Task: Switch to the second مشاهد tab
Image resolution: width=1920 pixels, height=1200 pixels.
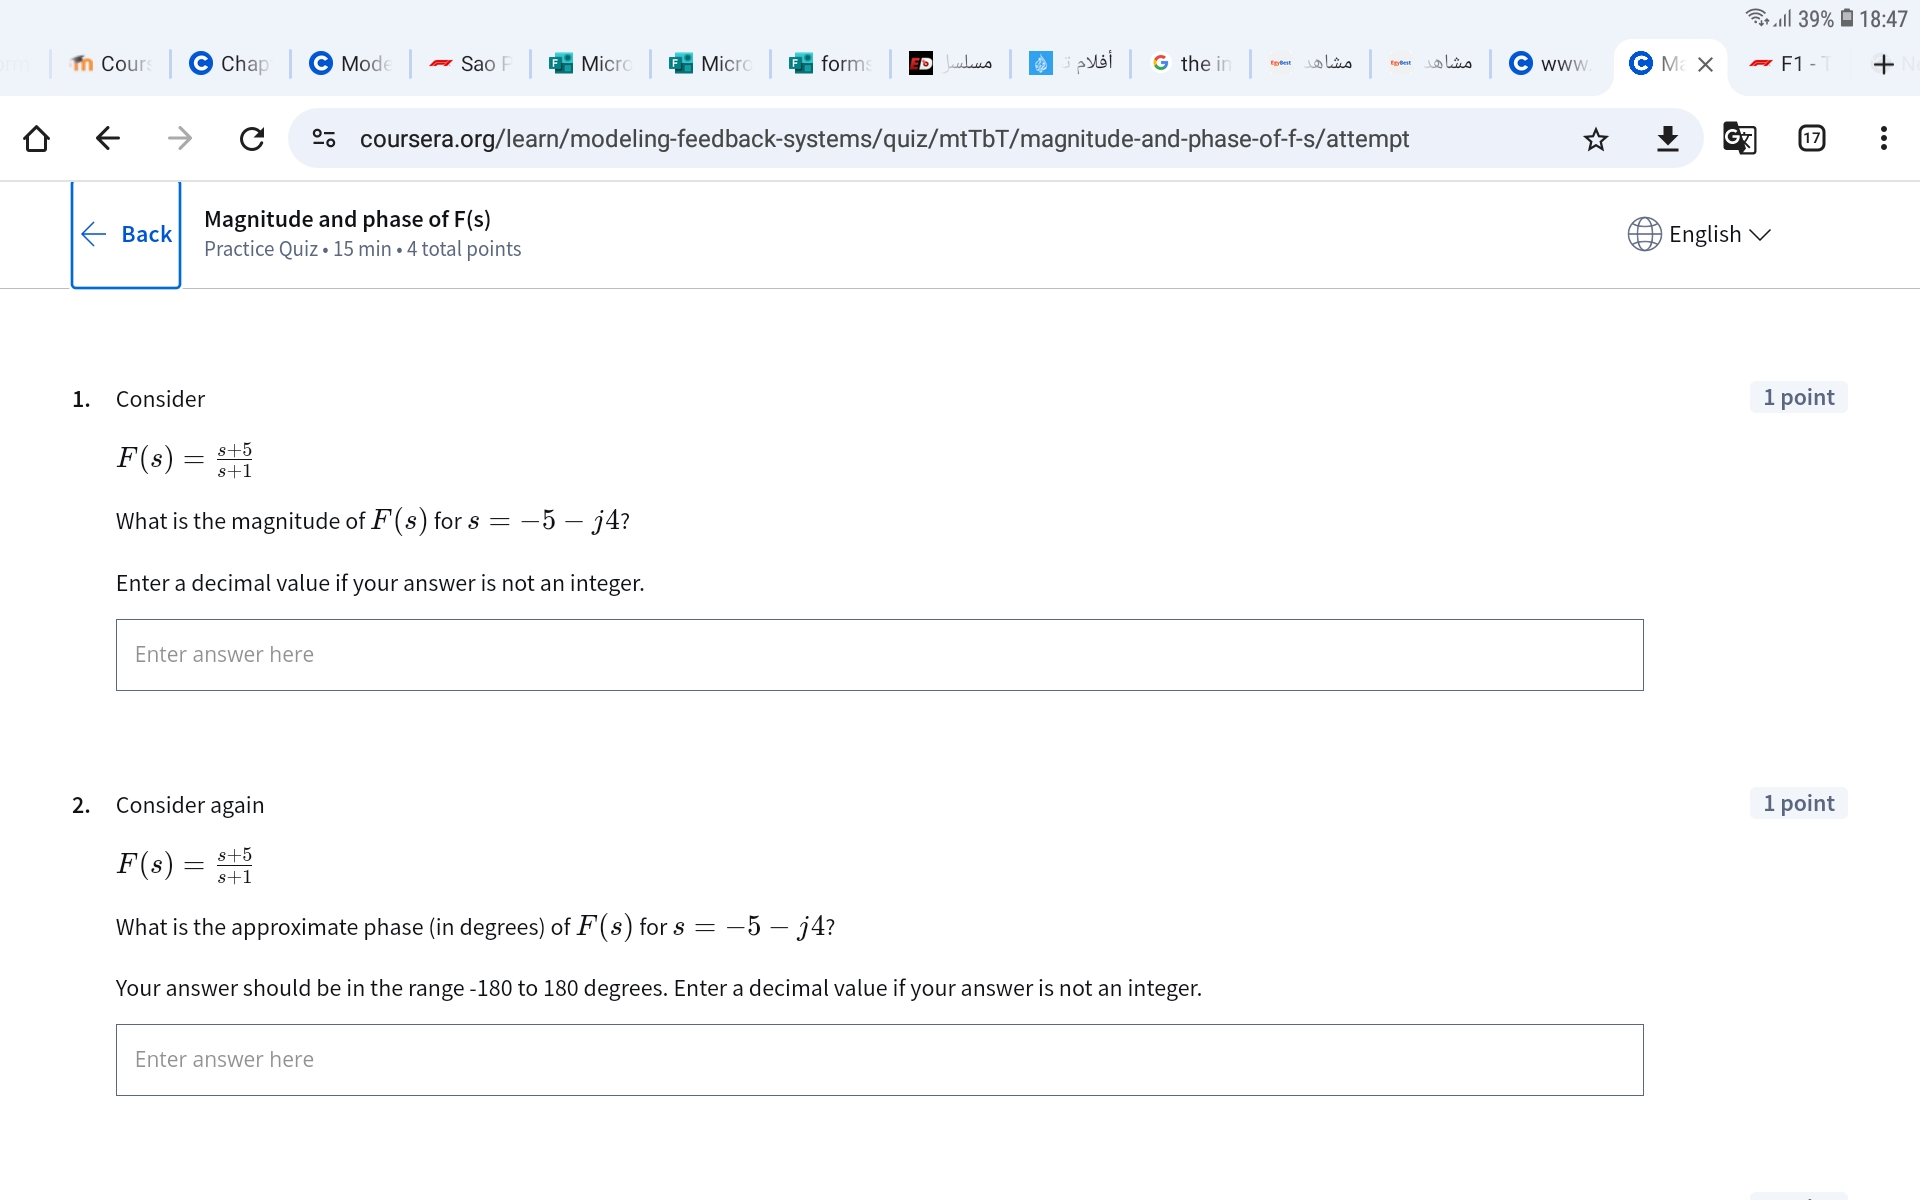Action: pos(1430,64)
